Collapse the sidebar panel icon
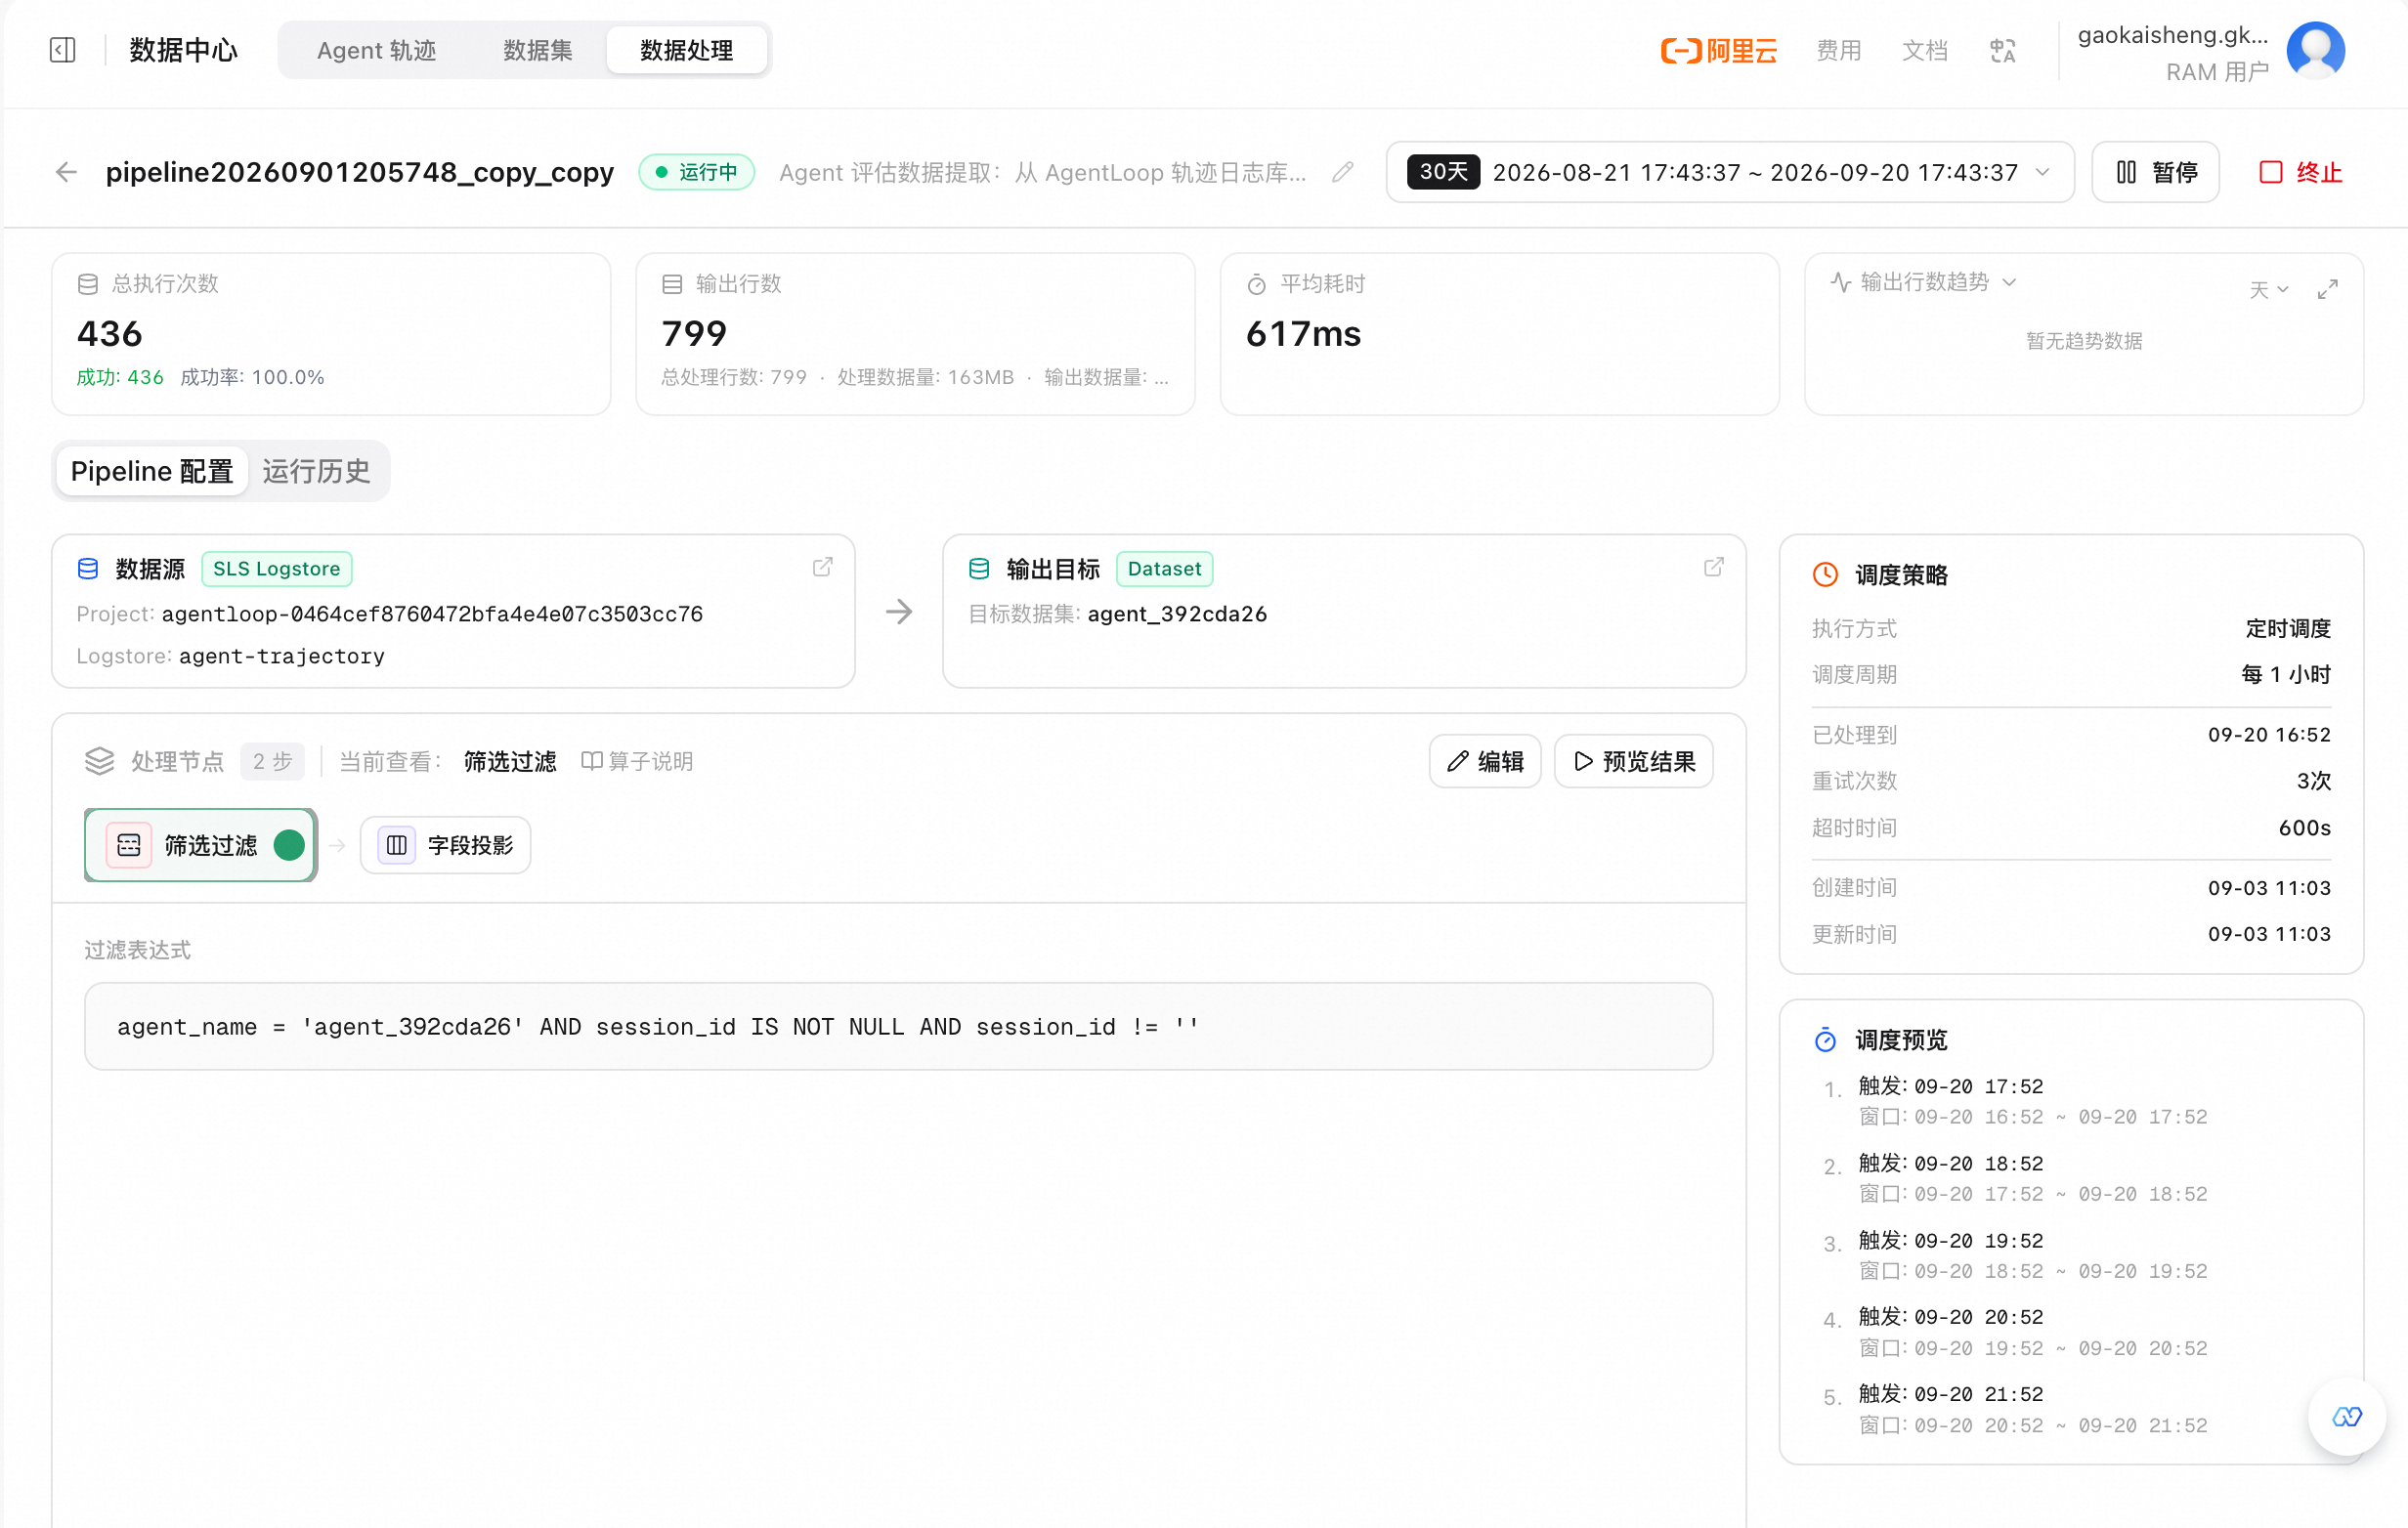Viewport: 2408px width, 1528px height. (62, 50)
